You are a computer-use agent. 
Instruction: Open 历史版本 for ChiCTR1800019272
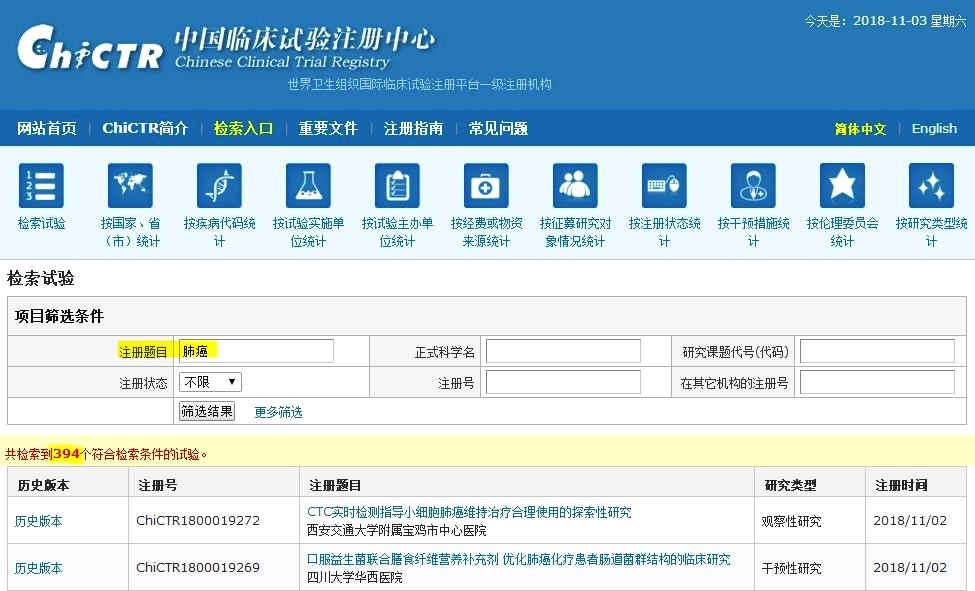coord(38,521)
